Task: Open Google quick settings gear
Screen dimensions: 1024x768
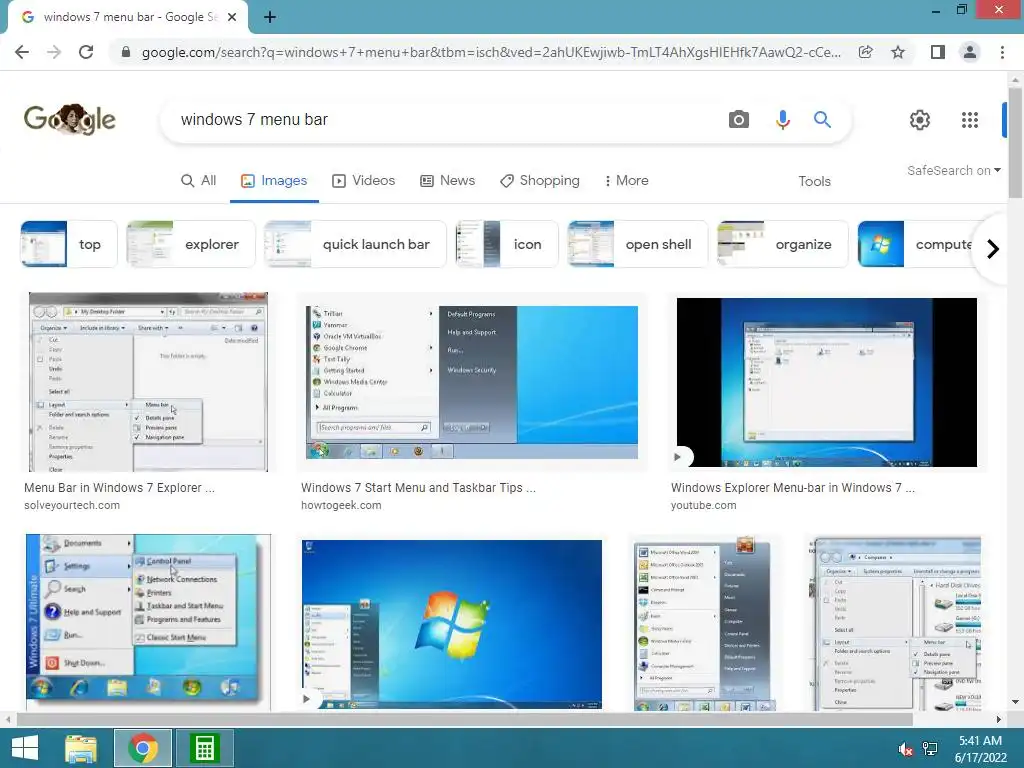Action: (x=920, y=120)
